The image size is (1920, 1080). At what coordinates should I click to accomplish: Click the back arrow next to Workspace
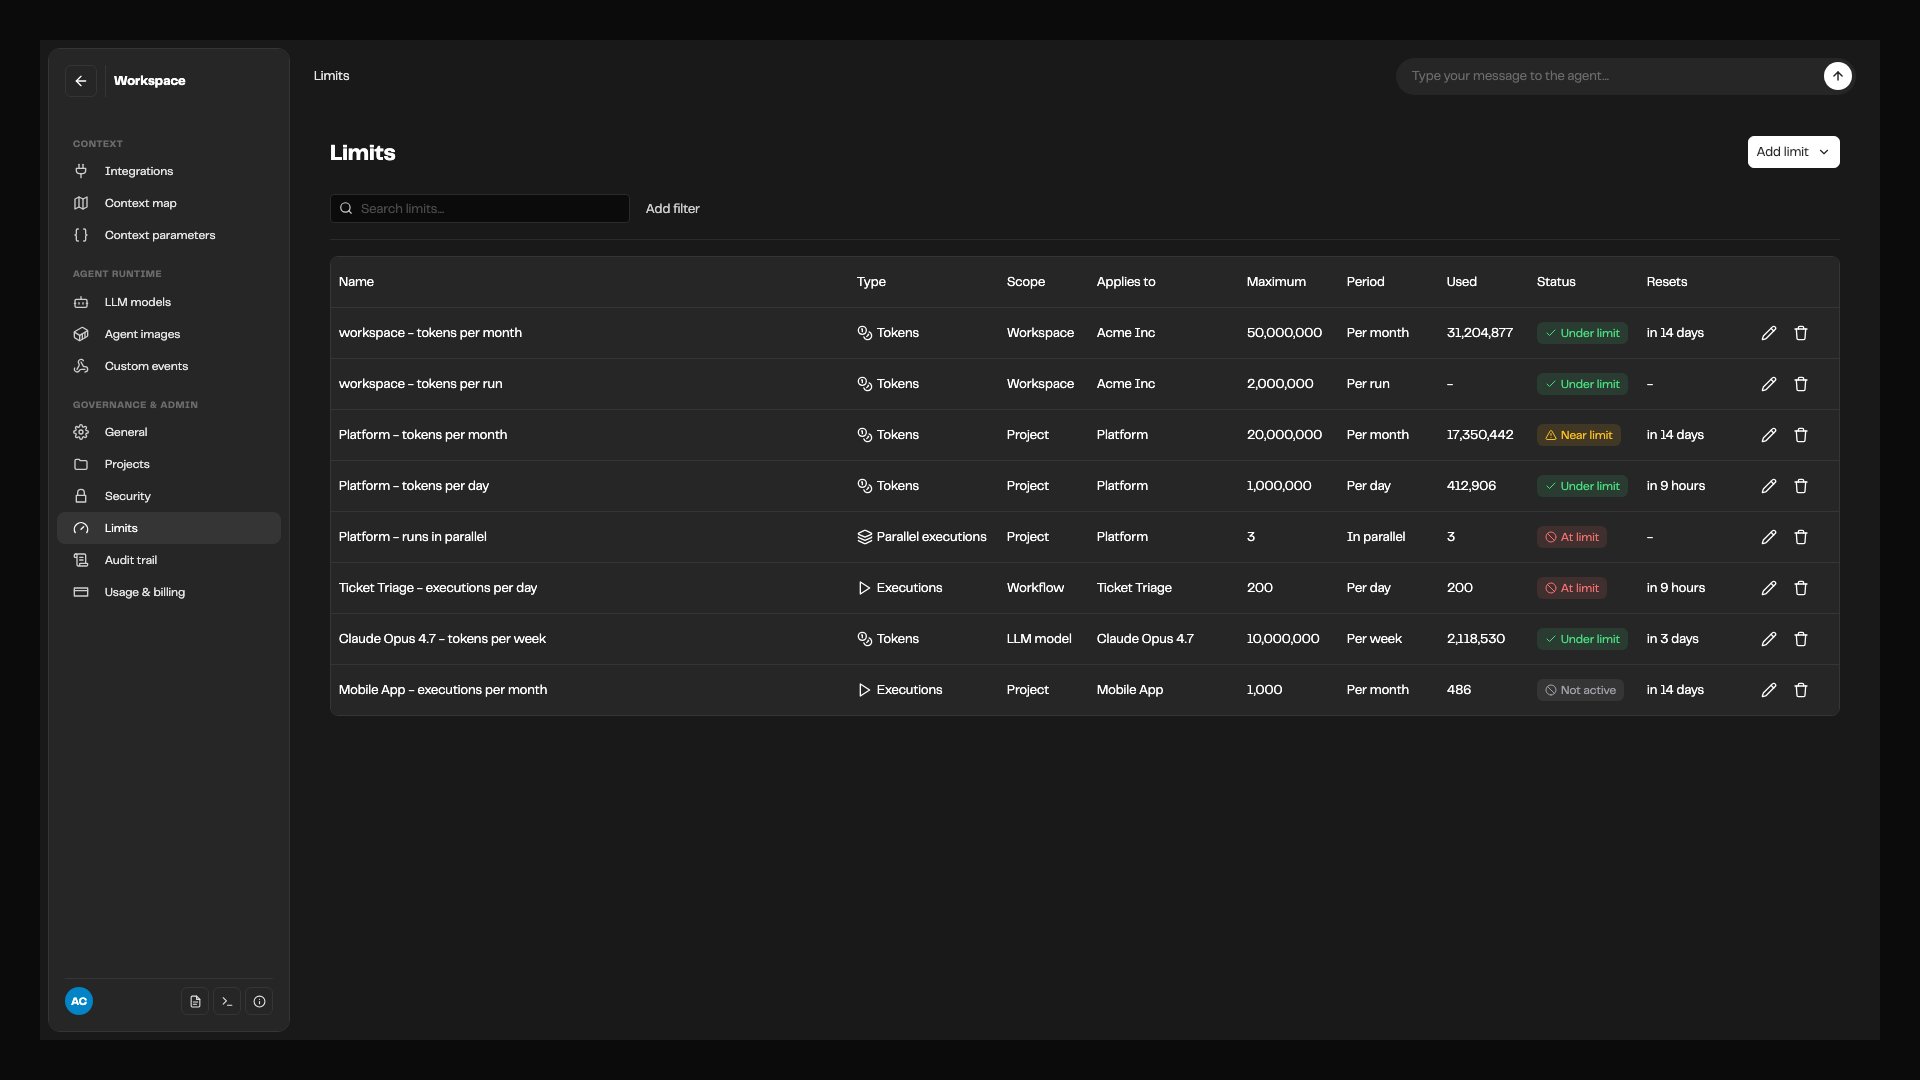pos(81,81)
